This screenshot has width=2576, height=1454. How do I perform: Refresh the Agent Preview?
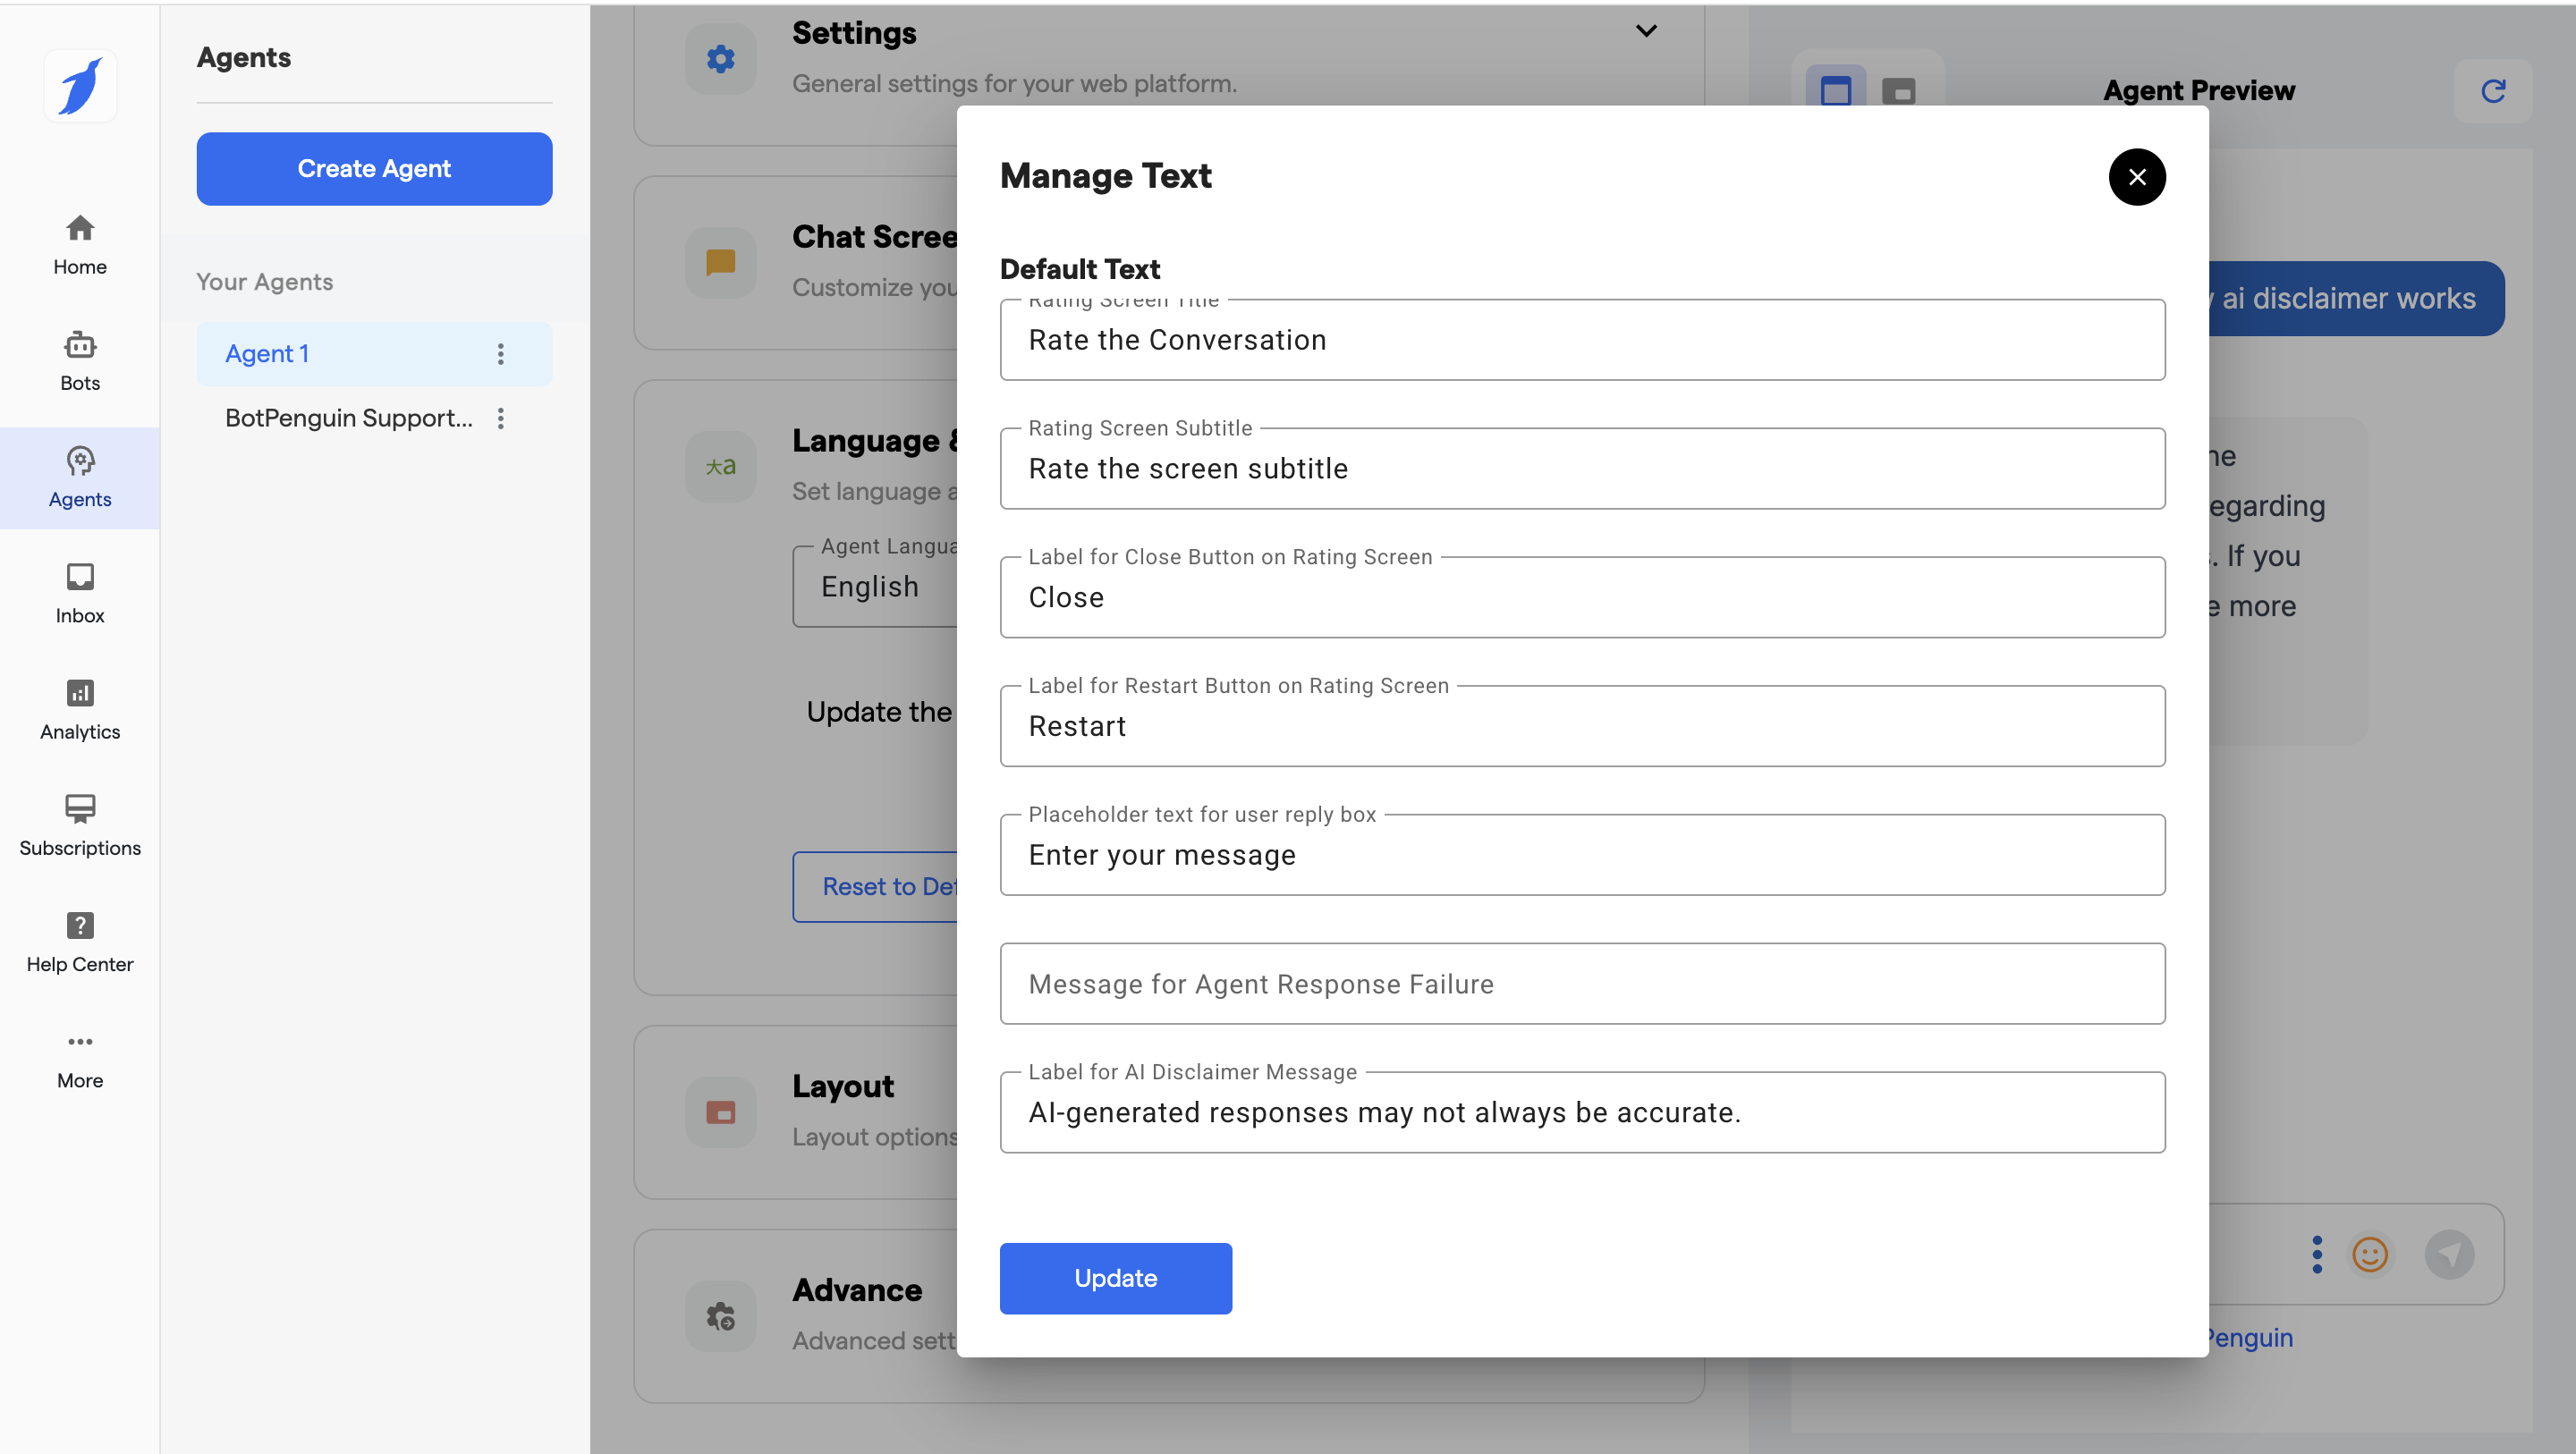2493,91
